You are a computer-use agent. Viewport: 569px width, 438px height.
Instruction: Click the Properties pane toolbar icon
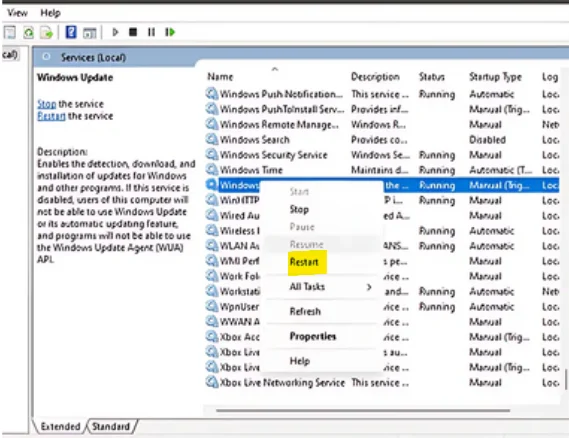(89, 33)
